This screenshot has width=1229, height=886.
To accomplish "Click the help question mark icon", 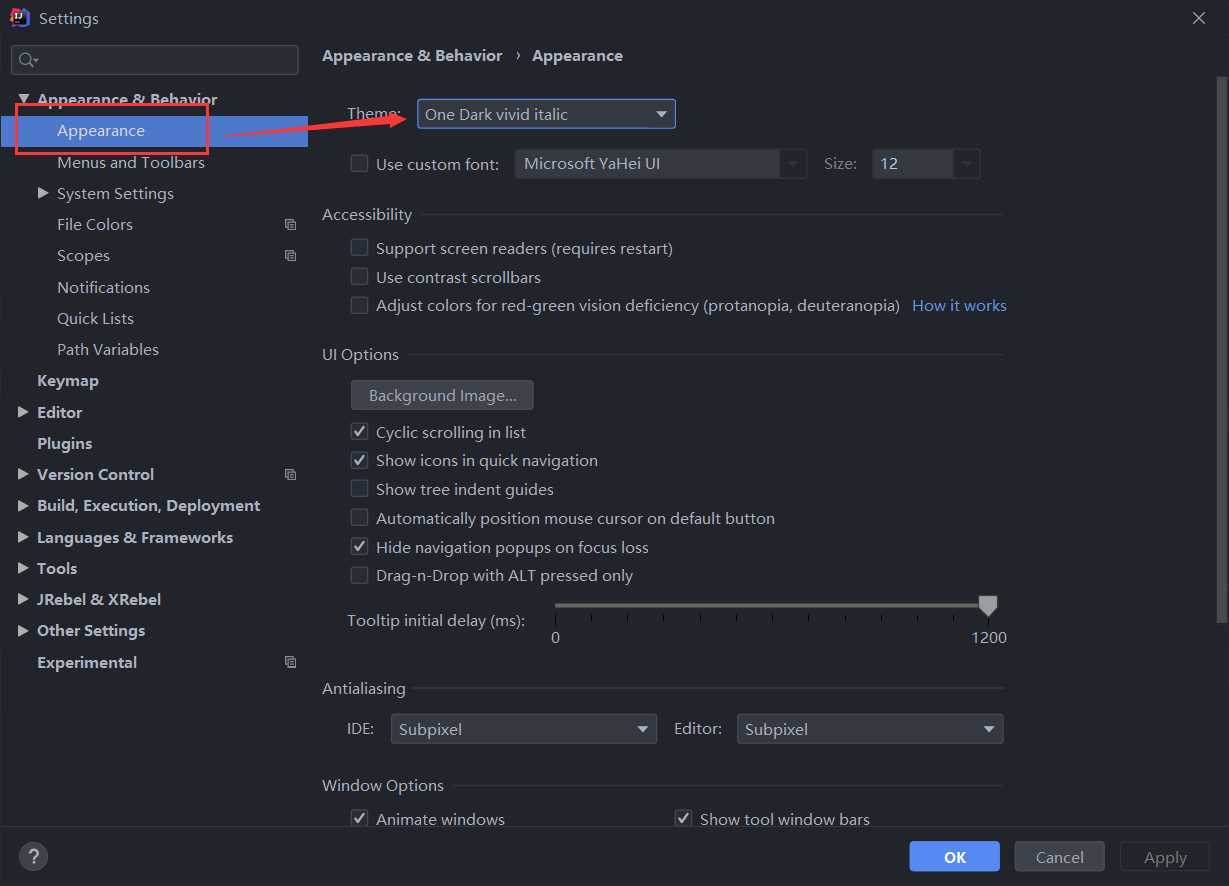I will (x=33, y=857).
